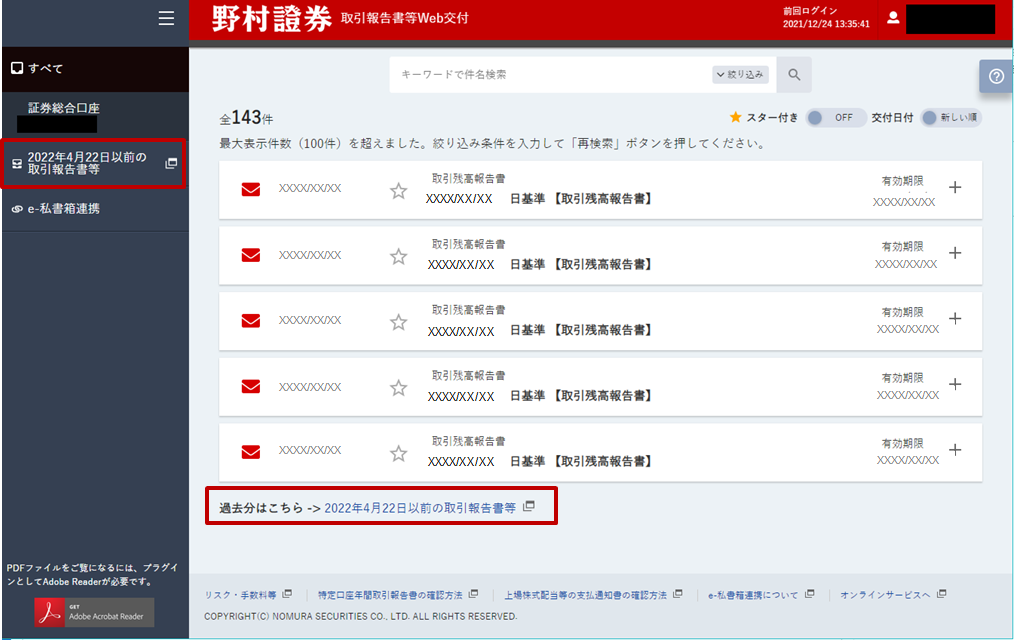Open 特定口座年間取引報告書の確認方法 footer link
This screenshot has width=1014, height=640.
[x=390, y=595]
